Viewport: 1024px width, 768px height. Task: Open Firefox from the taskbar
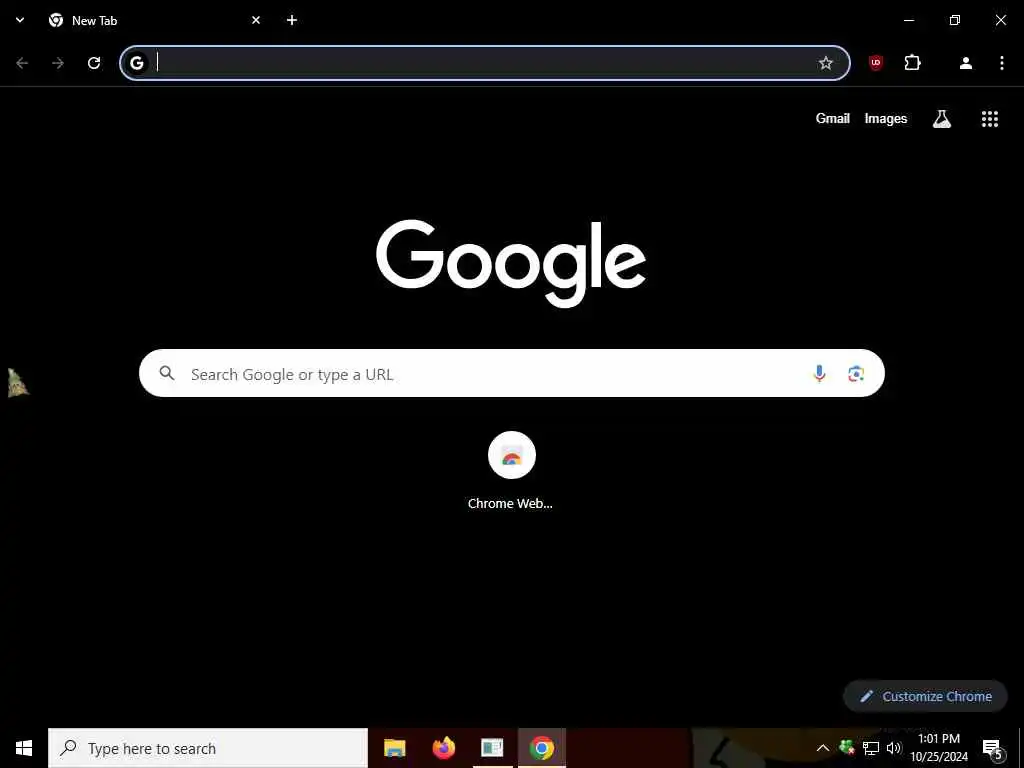(443, 748)
